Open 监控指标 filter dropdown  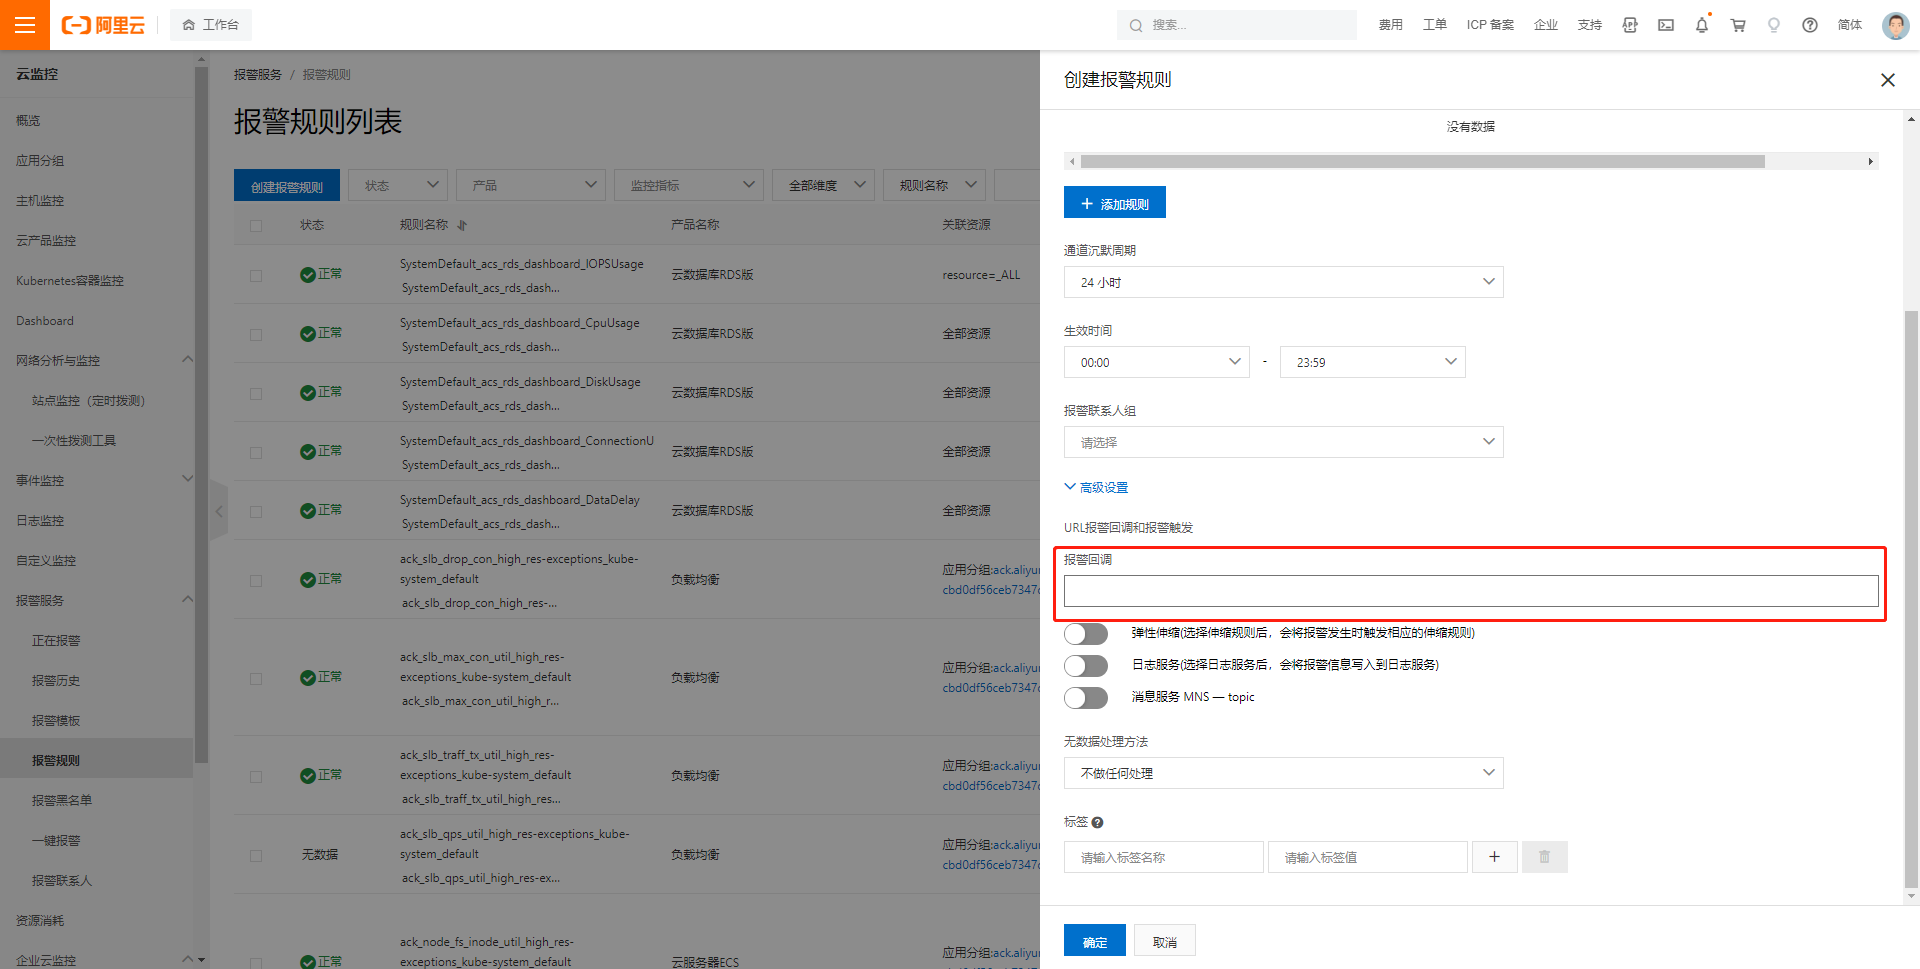click(x=689, y=185)
